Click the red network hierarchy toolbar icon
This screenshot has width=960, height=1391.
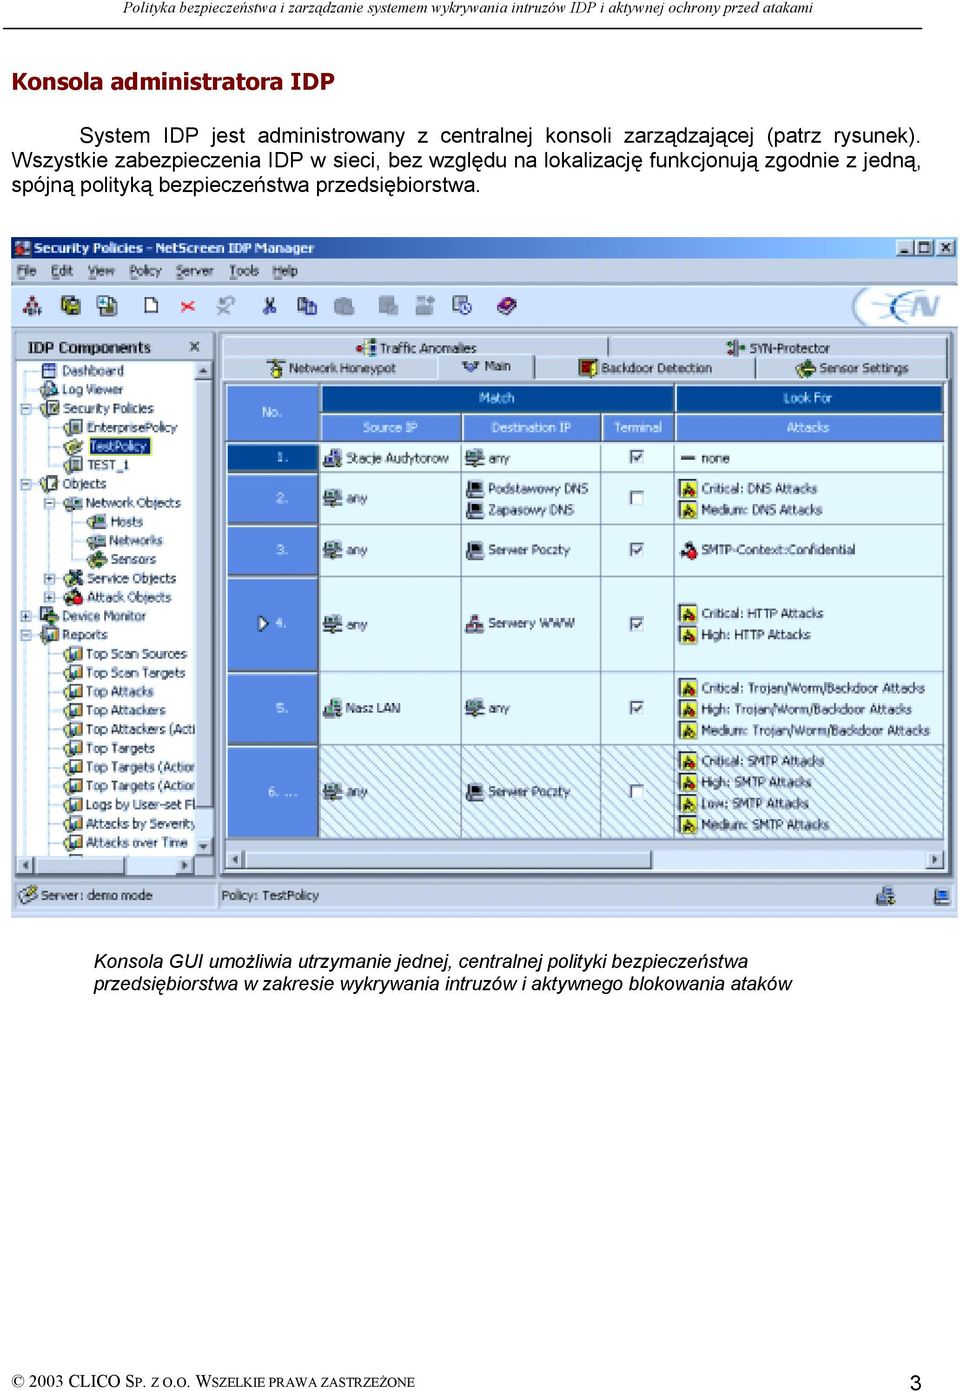click(32, 306)
